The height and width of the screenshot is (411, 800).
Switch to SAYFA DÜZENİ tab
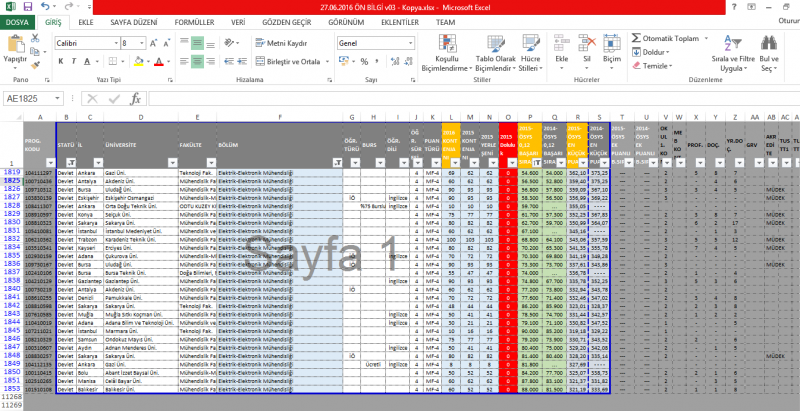point(134,22)
